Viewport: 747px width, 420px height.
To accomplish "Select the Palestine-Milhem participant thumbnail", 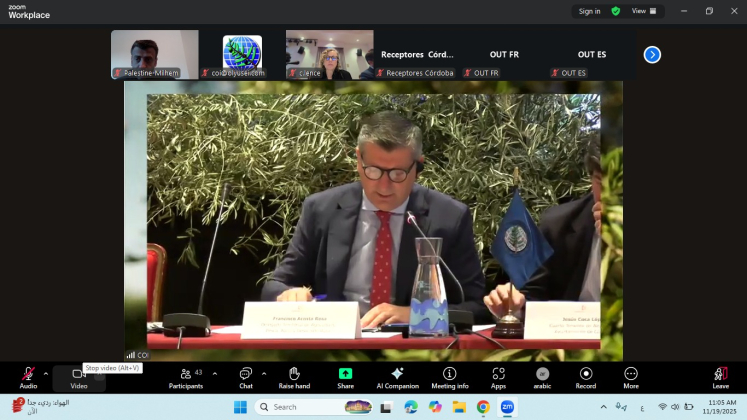I will click(x=154, y=54).
